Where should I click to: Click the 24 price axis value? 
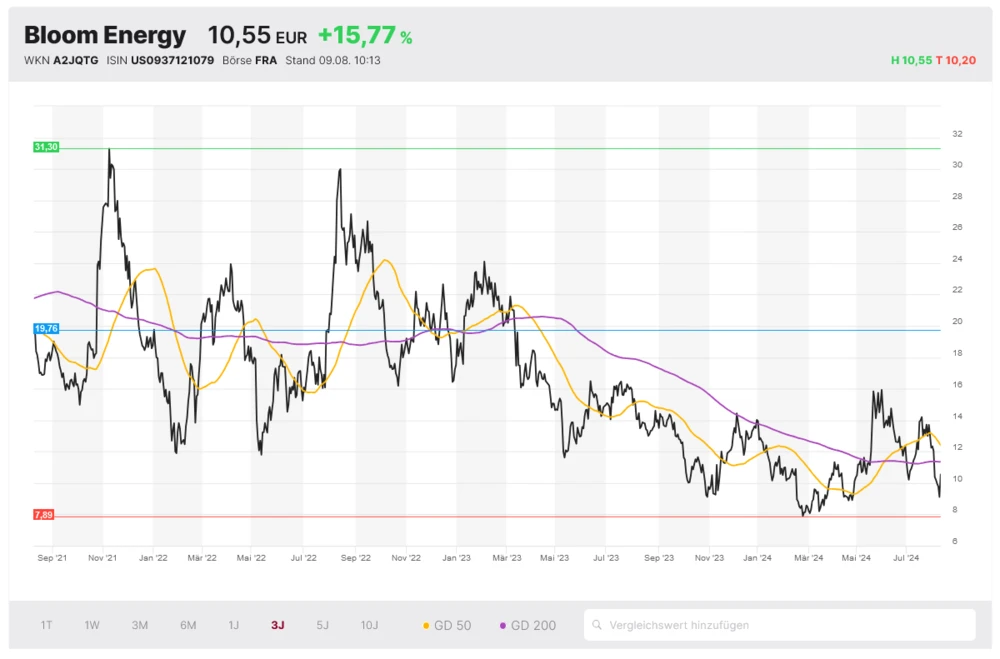tap(957, 259)
